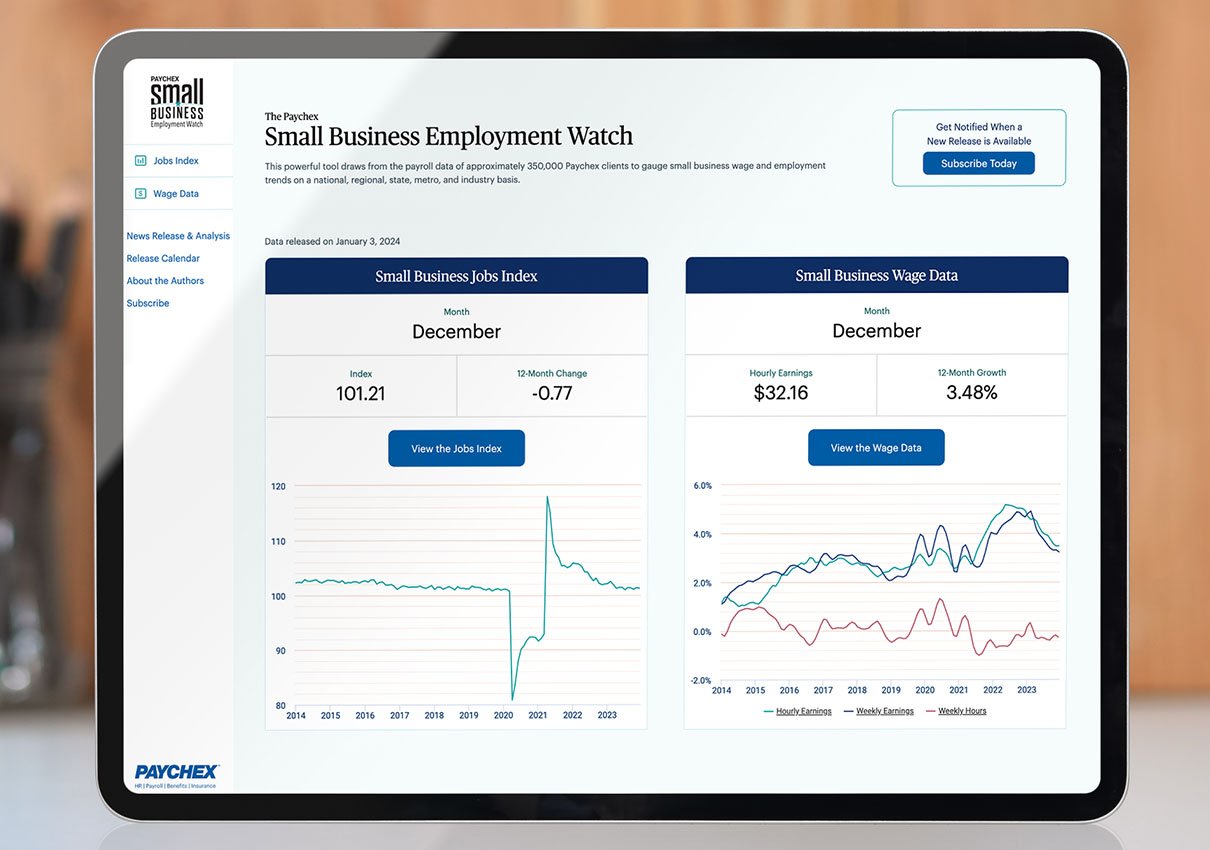Select the December month in the Wage Data panel

877,331
